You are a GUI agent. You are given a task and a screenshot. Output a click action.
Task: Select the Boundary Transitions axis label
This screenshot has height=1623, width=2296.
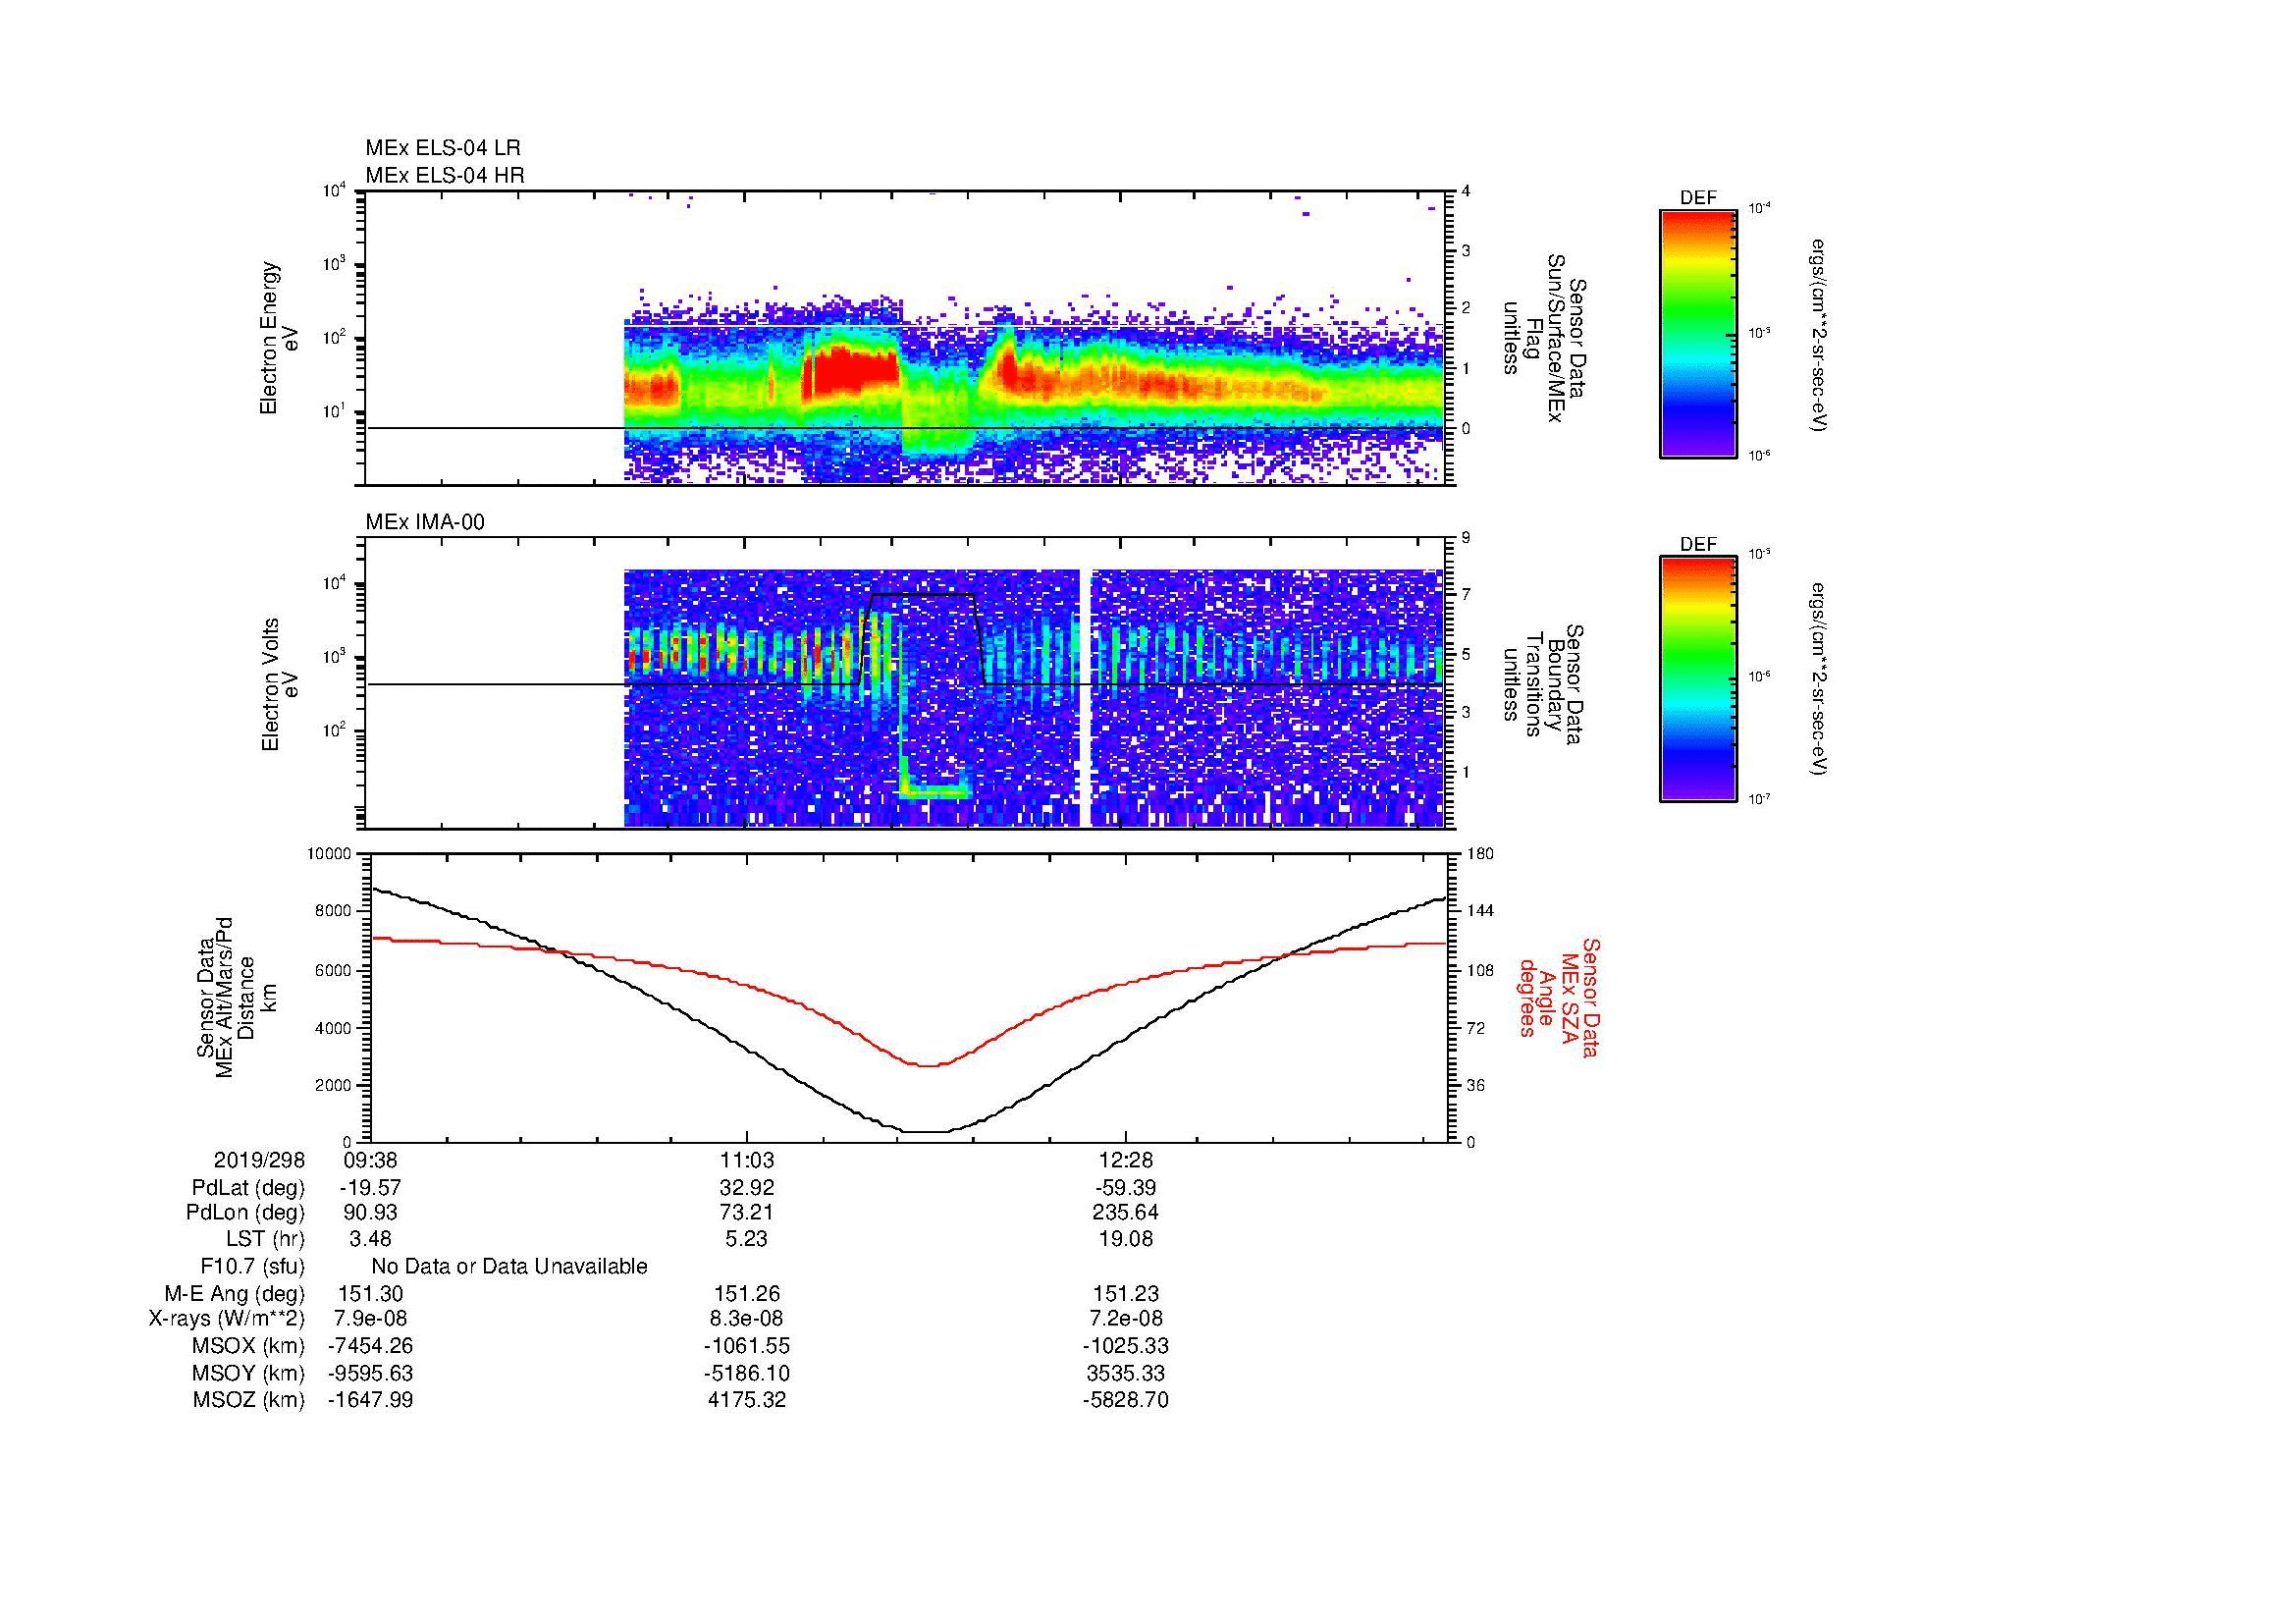tap(1544, 686)
